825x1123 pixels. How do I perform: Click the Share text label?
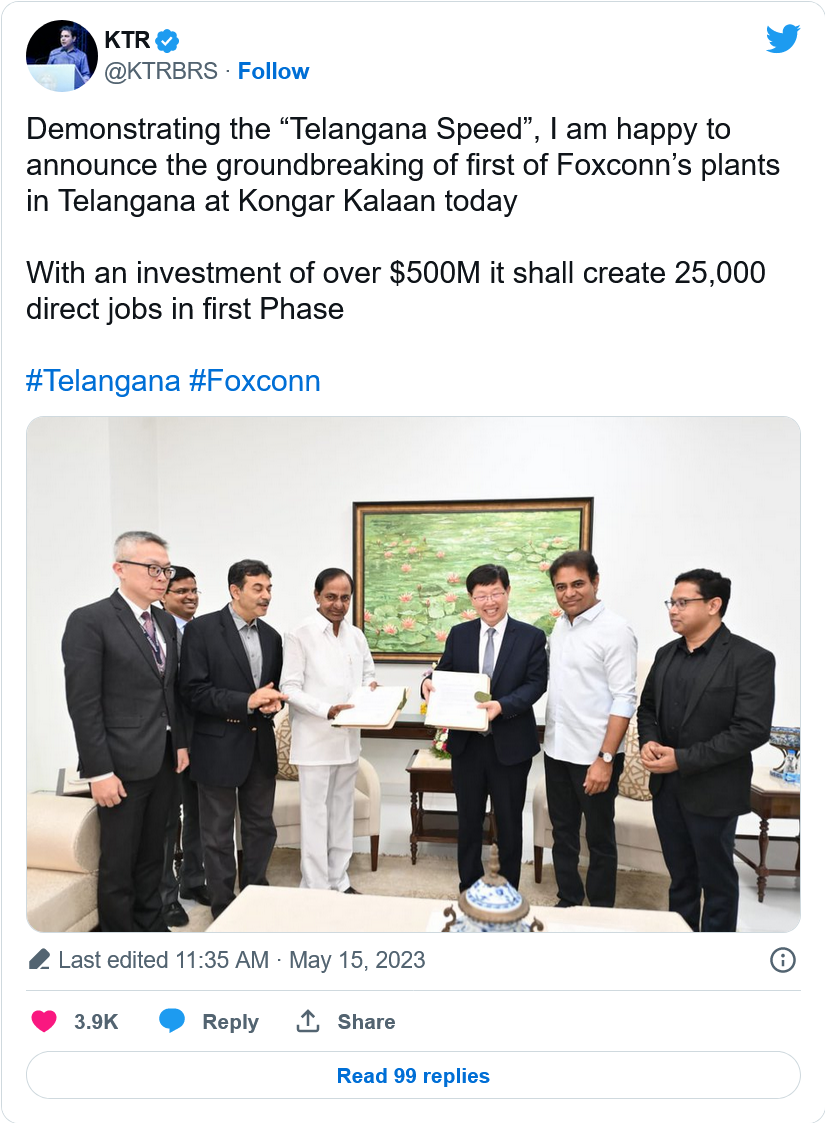point(366,1021)
